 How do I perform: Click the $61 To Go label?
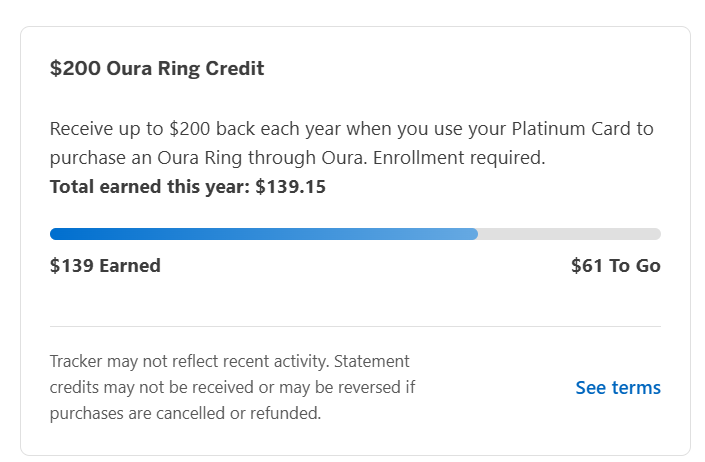tap(615, 266)
